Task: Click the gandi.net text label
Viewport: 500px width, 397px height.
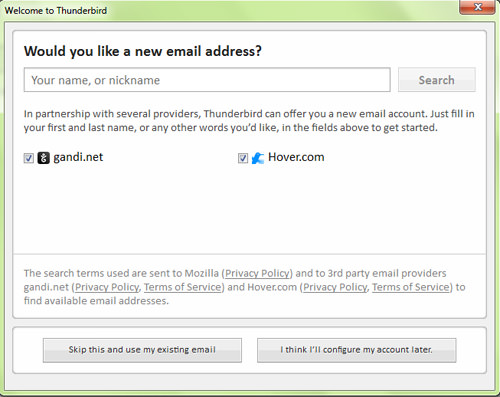Action: pyautogui.click(x=78, y=157)
